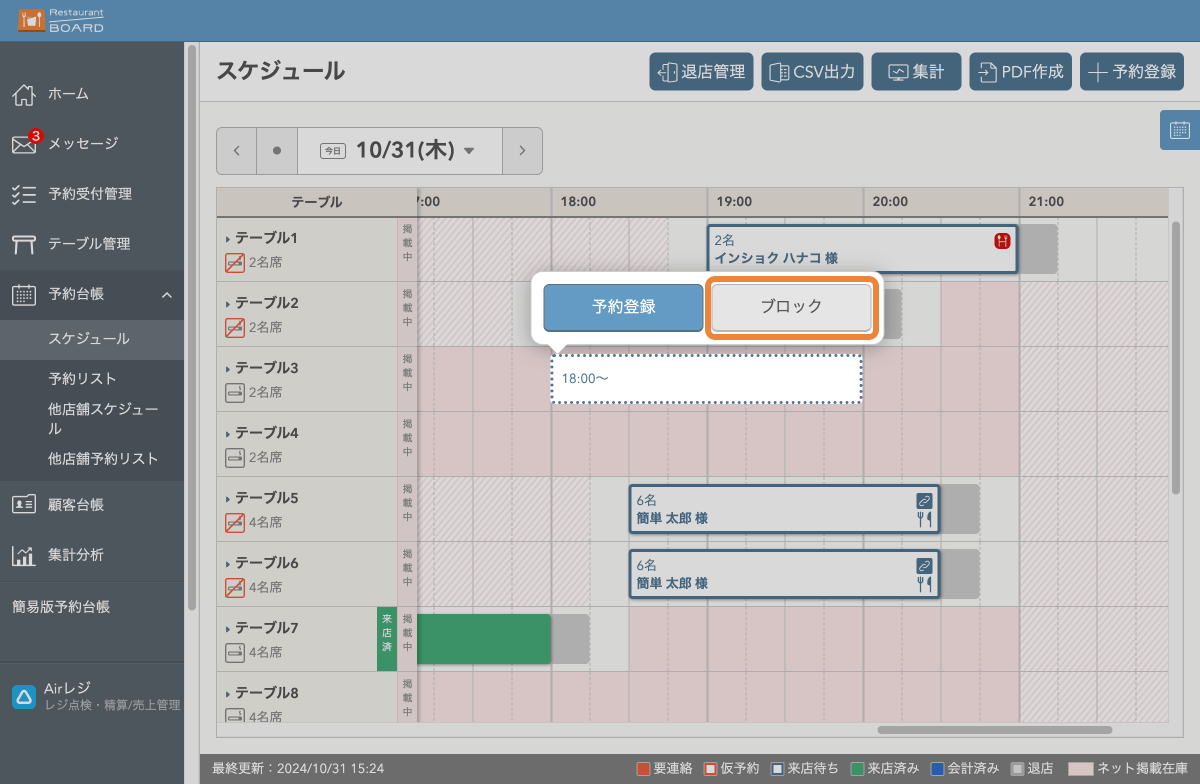Click link icon on テーブル5 reservation

pyautogui.click(x=924, y=500)
